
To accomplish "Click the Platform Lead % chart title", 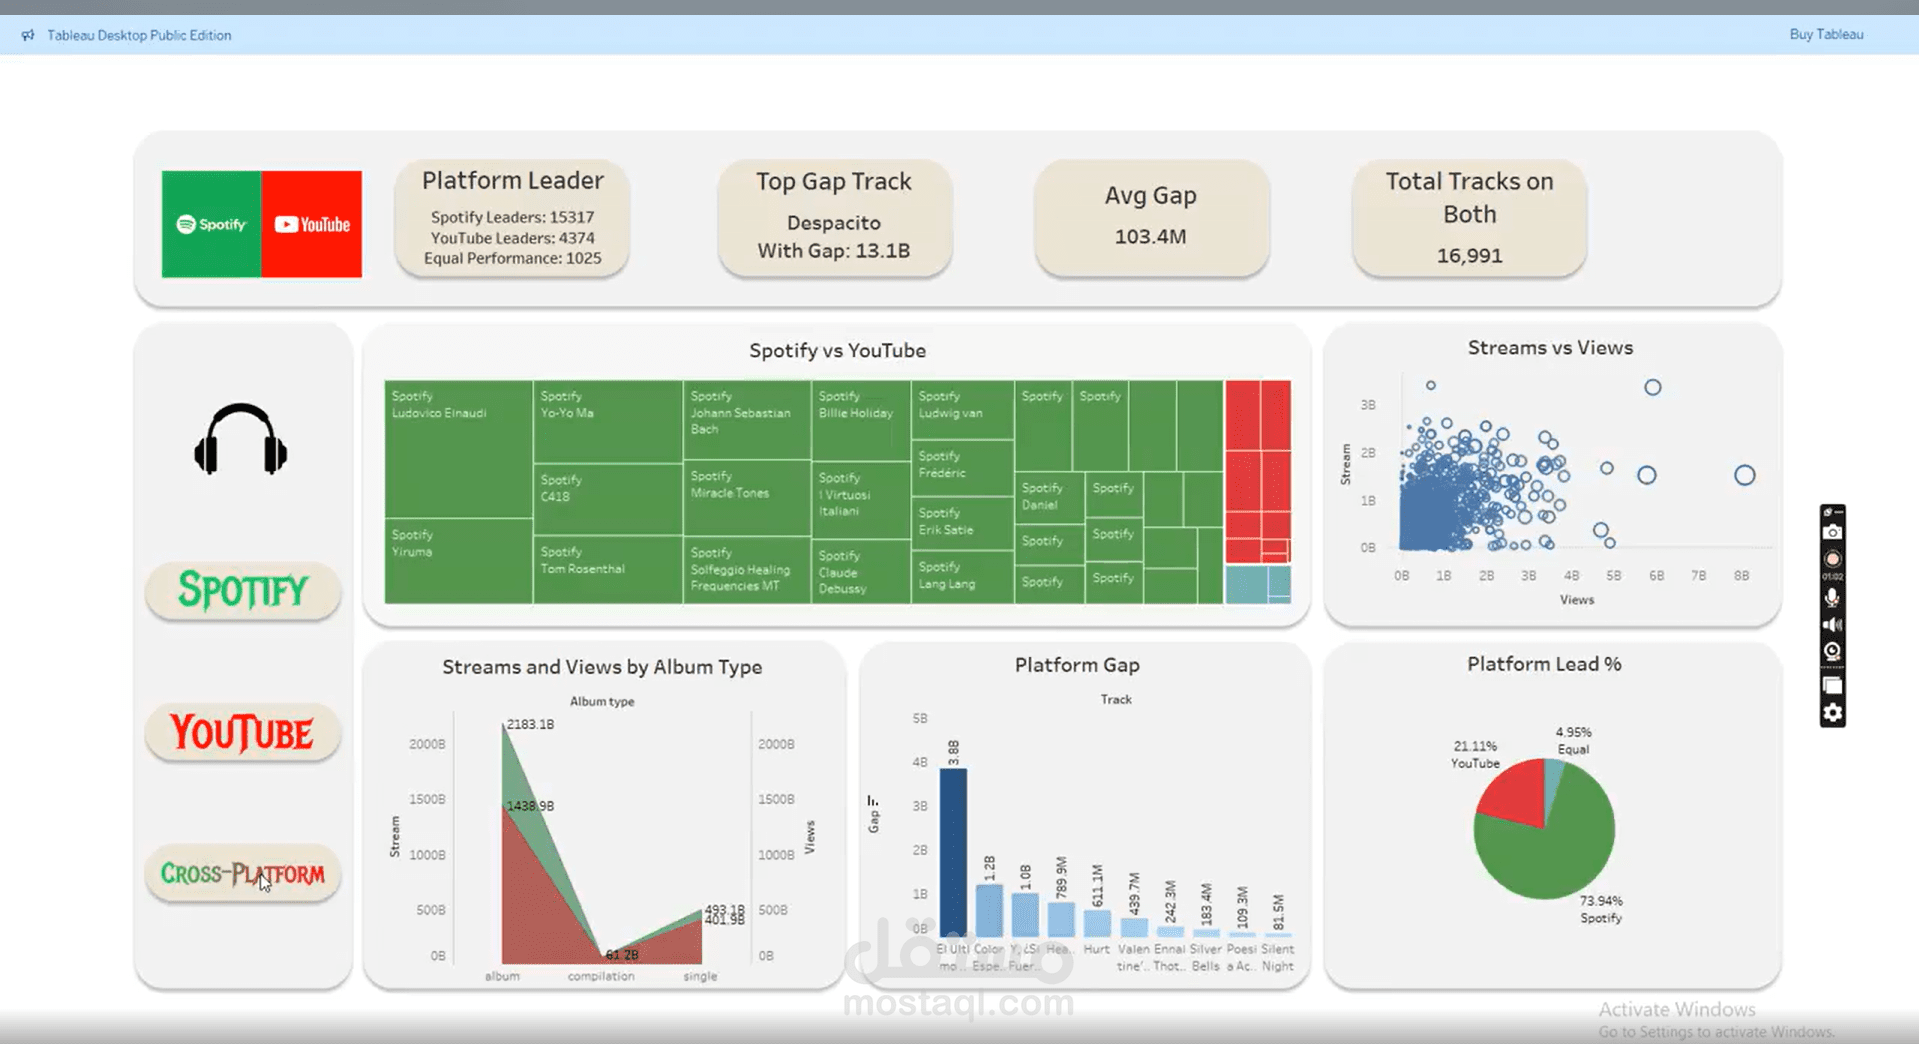I will pos(1544,664).
